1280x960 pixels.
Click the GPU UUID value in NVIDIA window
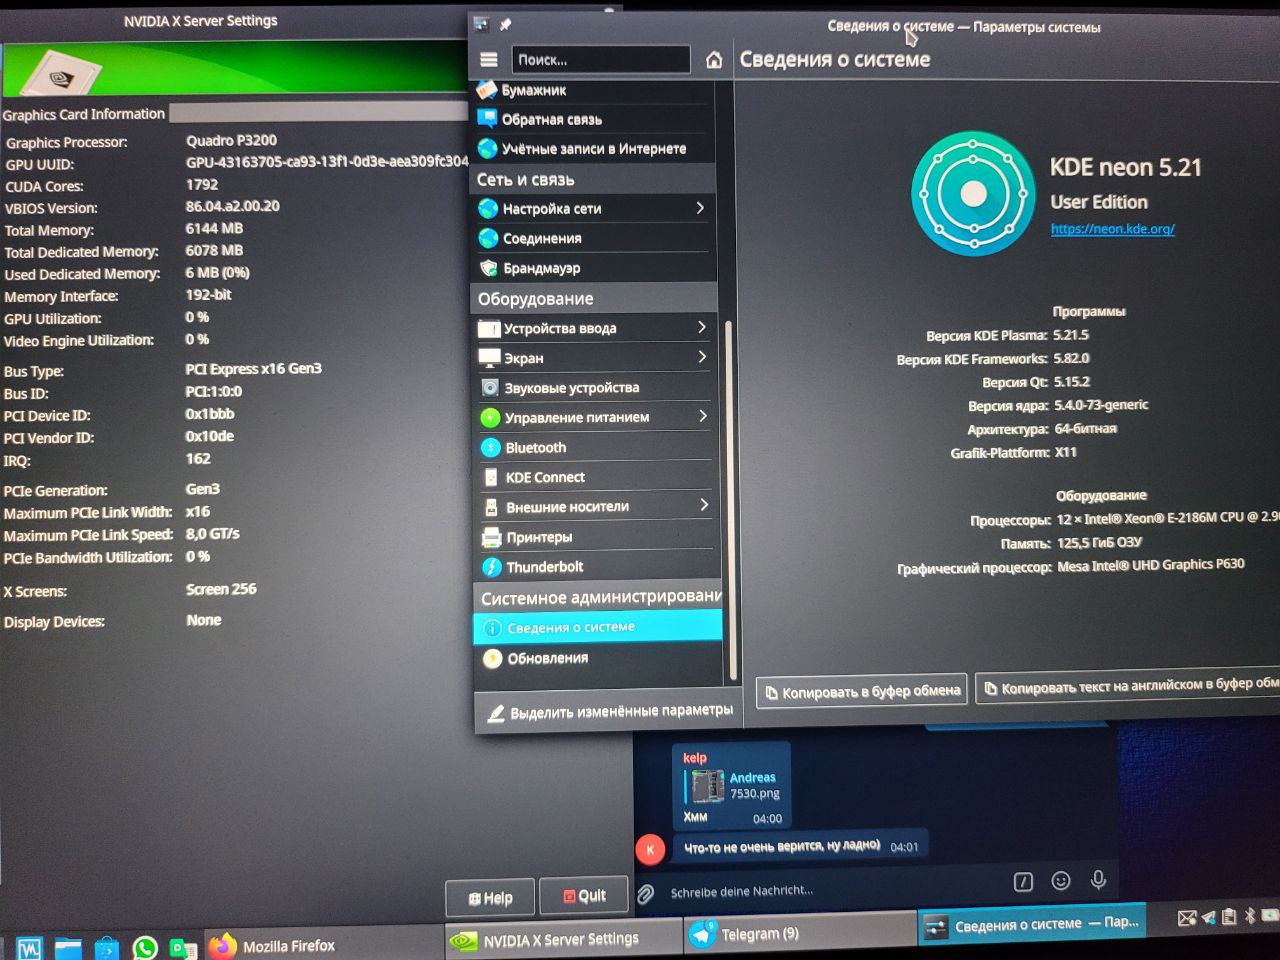(327, 162)
